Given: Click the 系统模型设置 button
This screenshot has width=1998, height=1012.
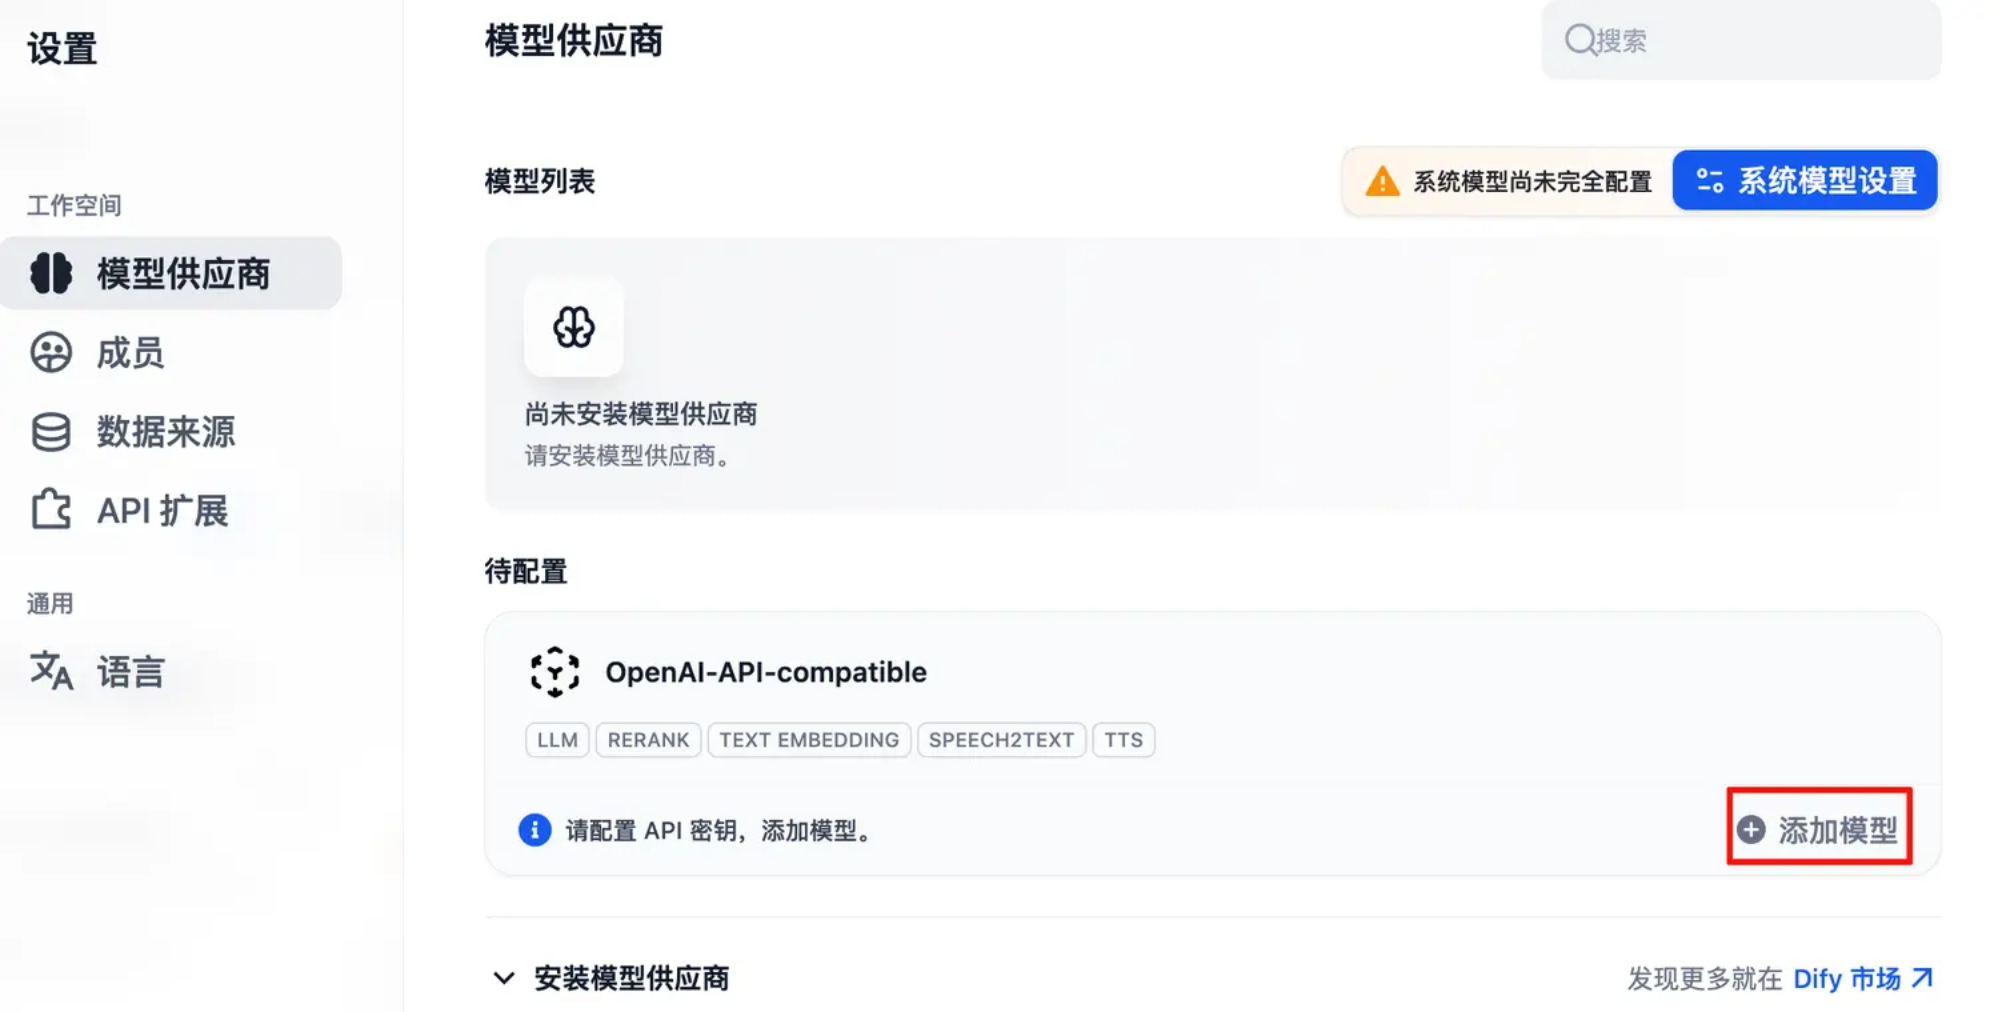Looking at the screenshot, I should click(1805, 181).
